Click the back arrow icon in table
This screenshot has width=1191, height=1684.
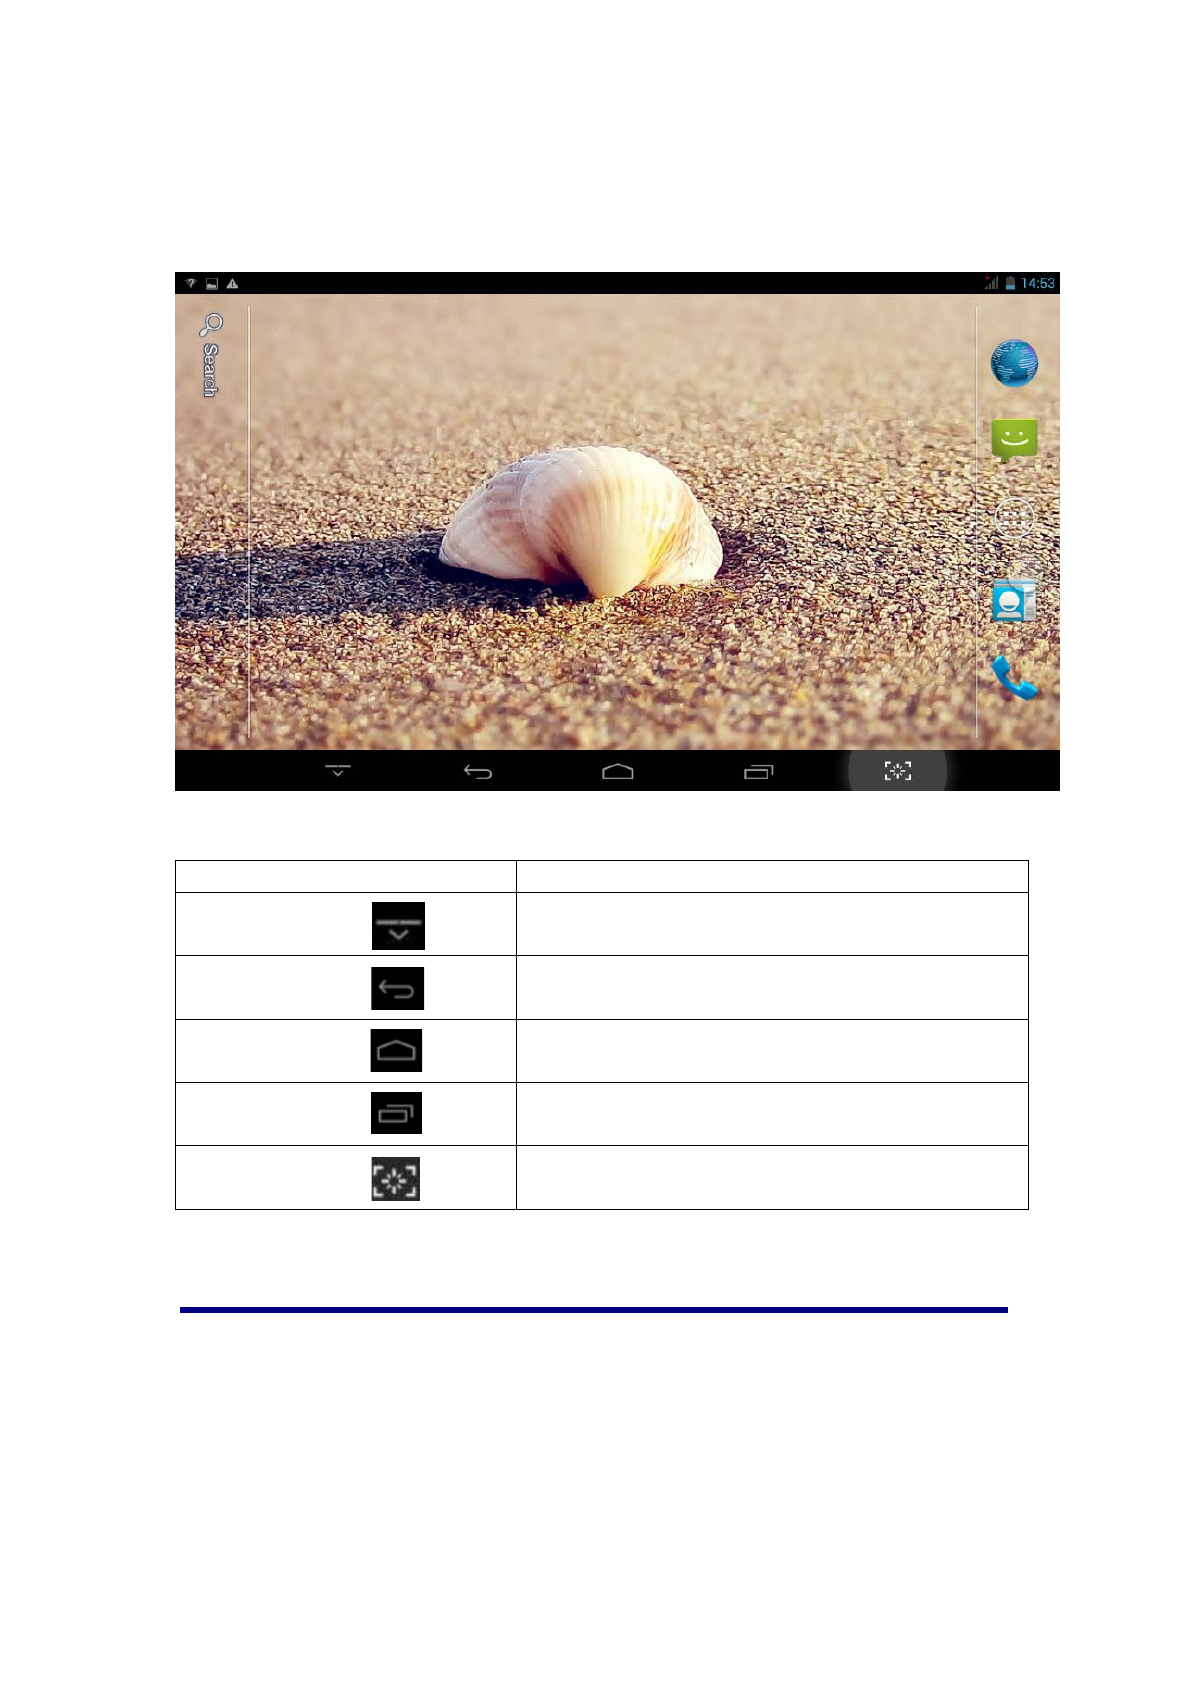pyautogui.click(x=397, y=989)
